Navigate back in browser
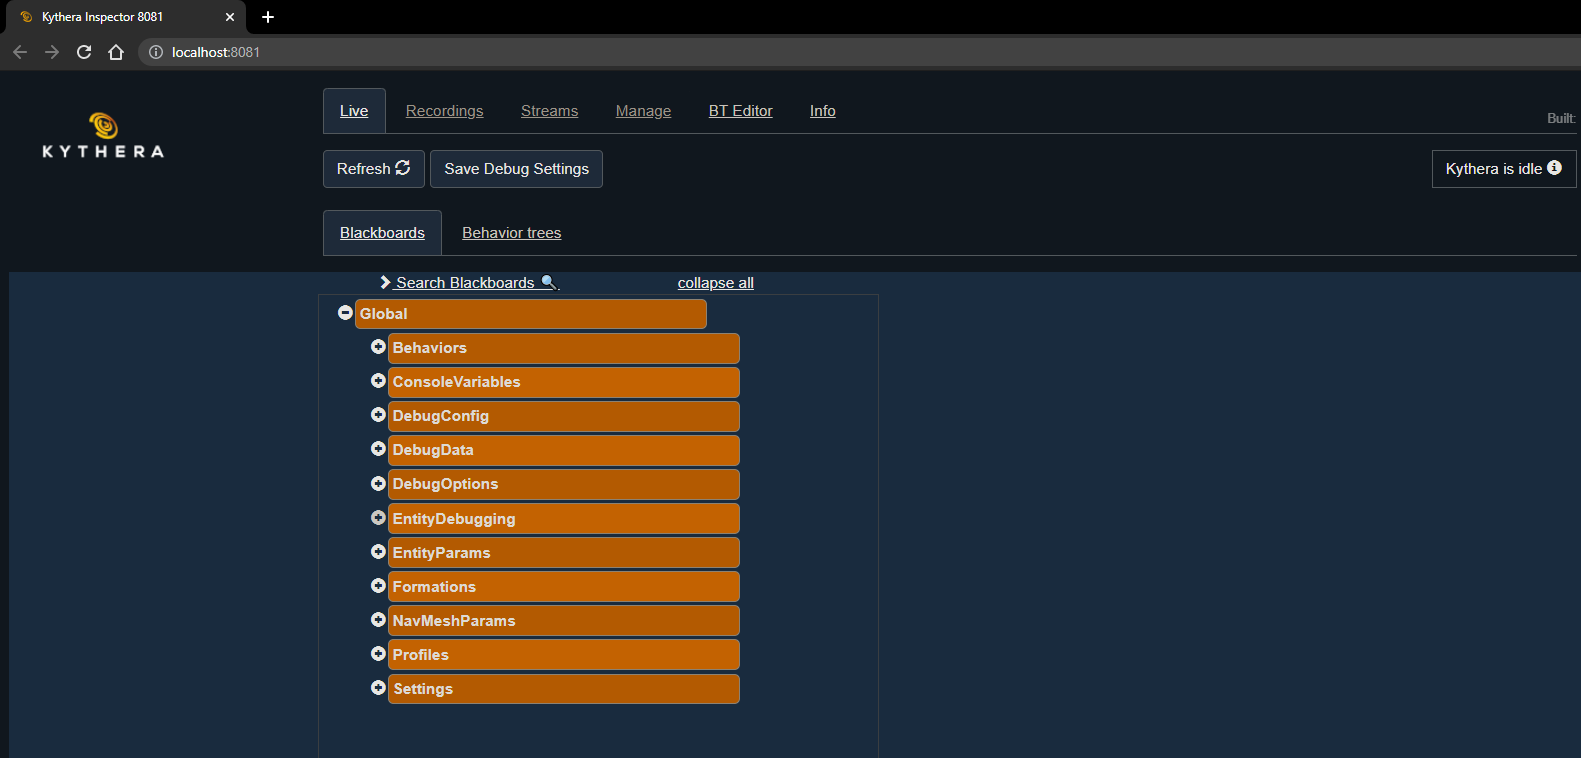This screenshot has width=1581, height=758. click(20, 52)
